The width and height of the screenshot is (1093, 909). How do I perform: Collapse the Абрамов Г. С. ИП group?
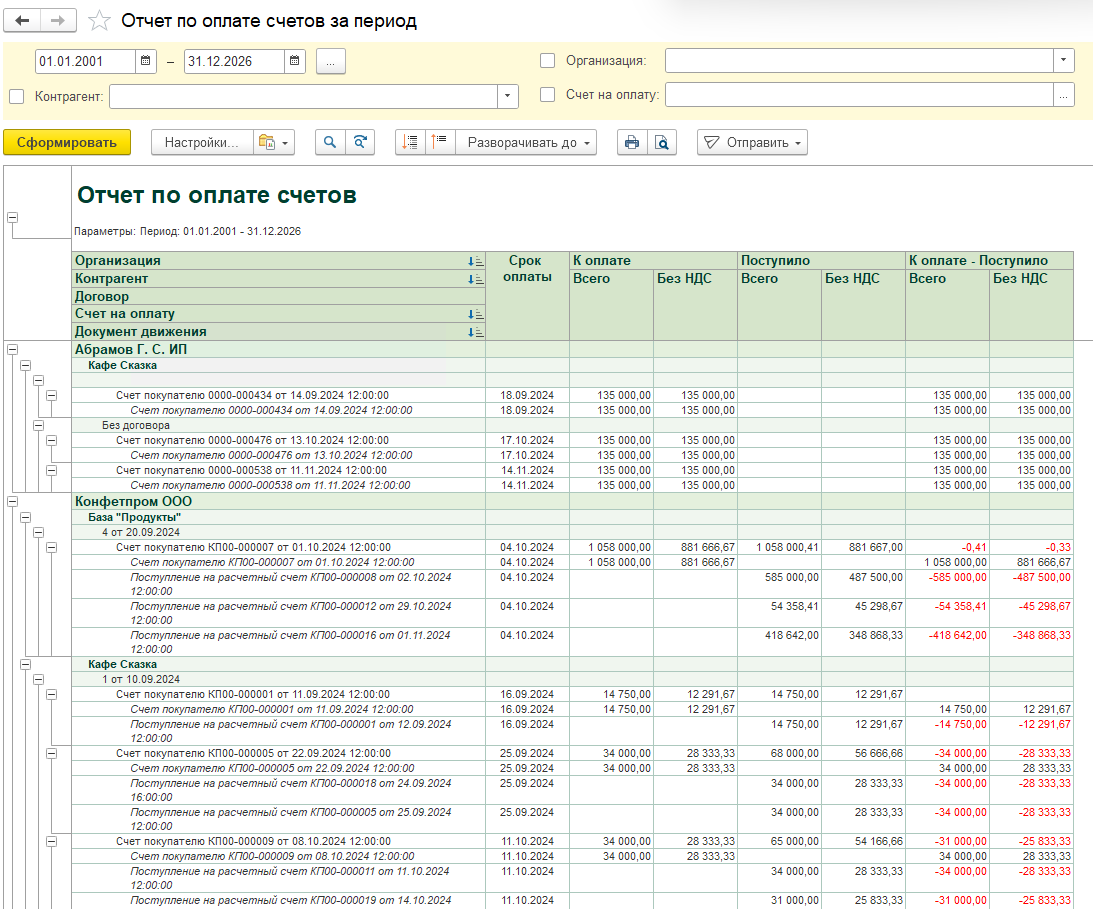13,349
